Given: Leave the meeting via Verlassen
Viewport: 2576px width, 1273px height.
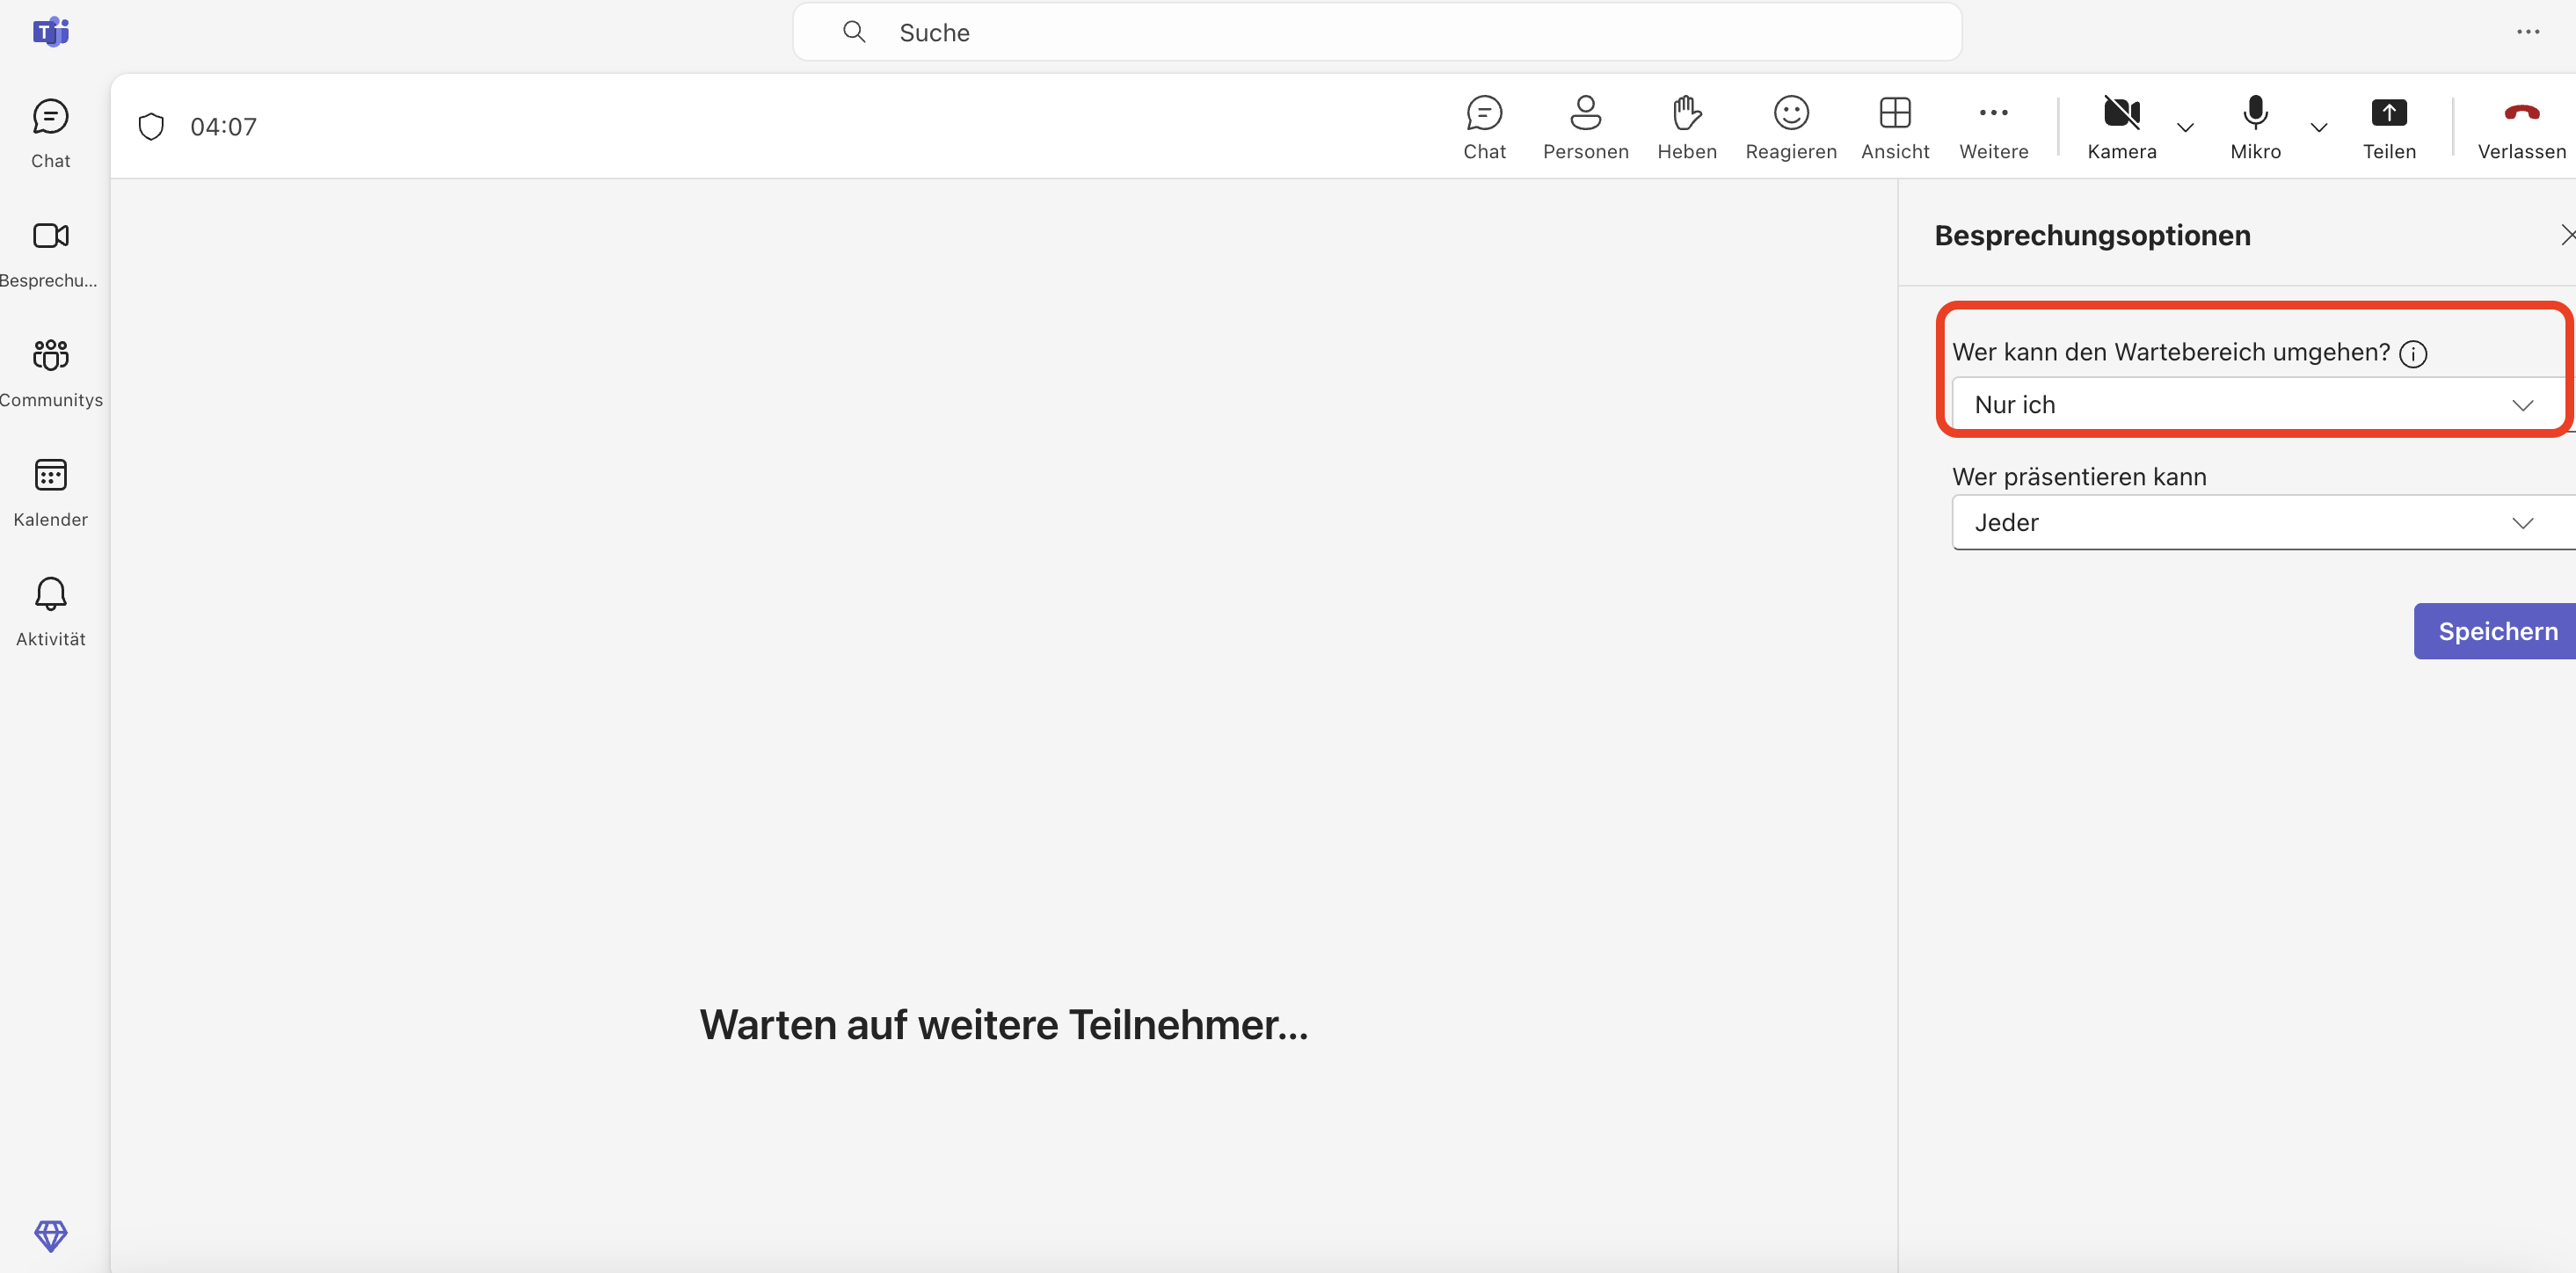Looking at the screenshot, I should coord(2520,126).
